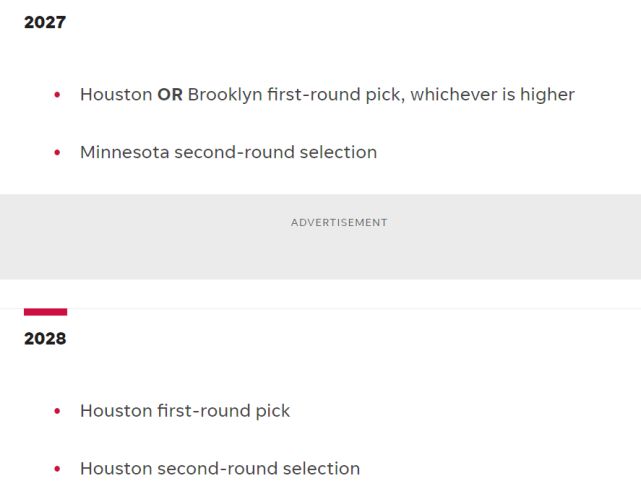
Task: Click the 2028 heading
Action: point(45,339)
